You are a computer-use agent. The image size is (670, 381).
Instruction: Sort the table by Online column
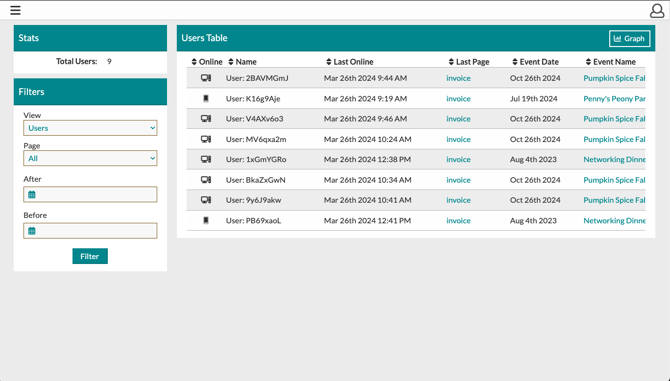point(207,62)
